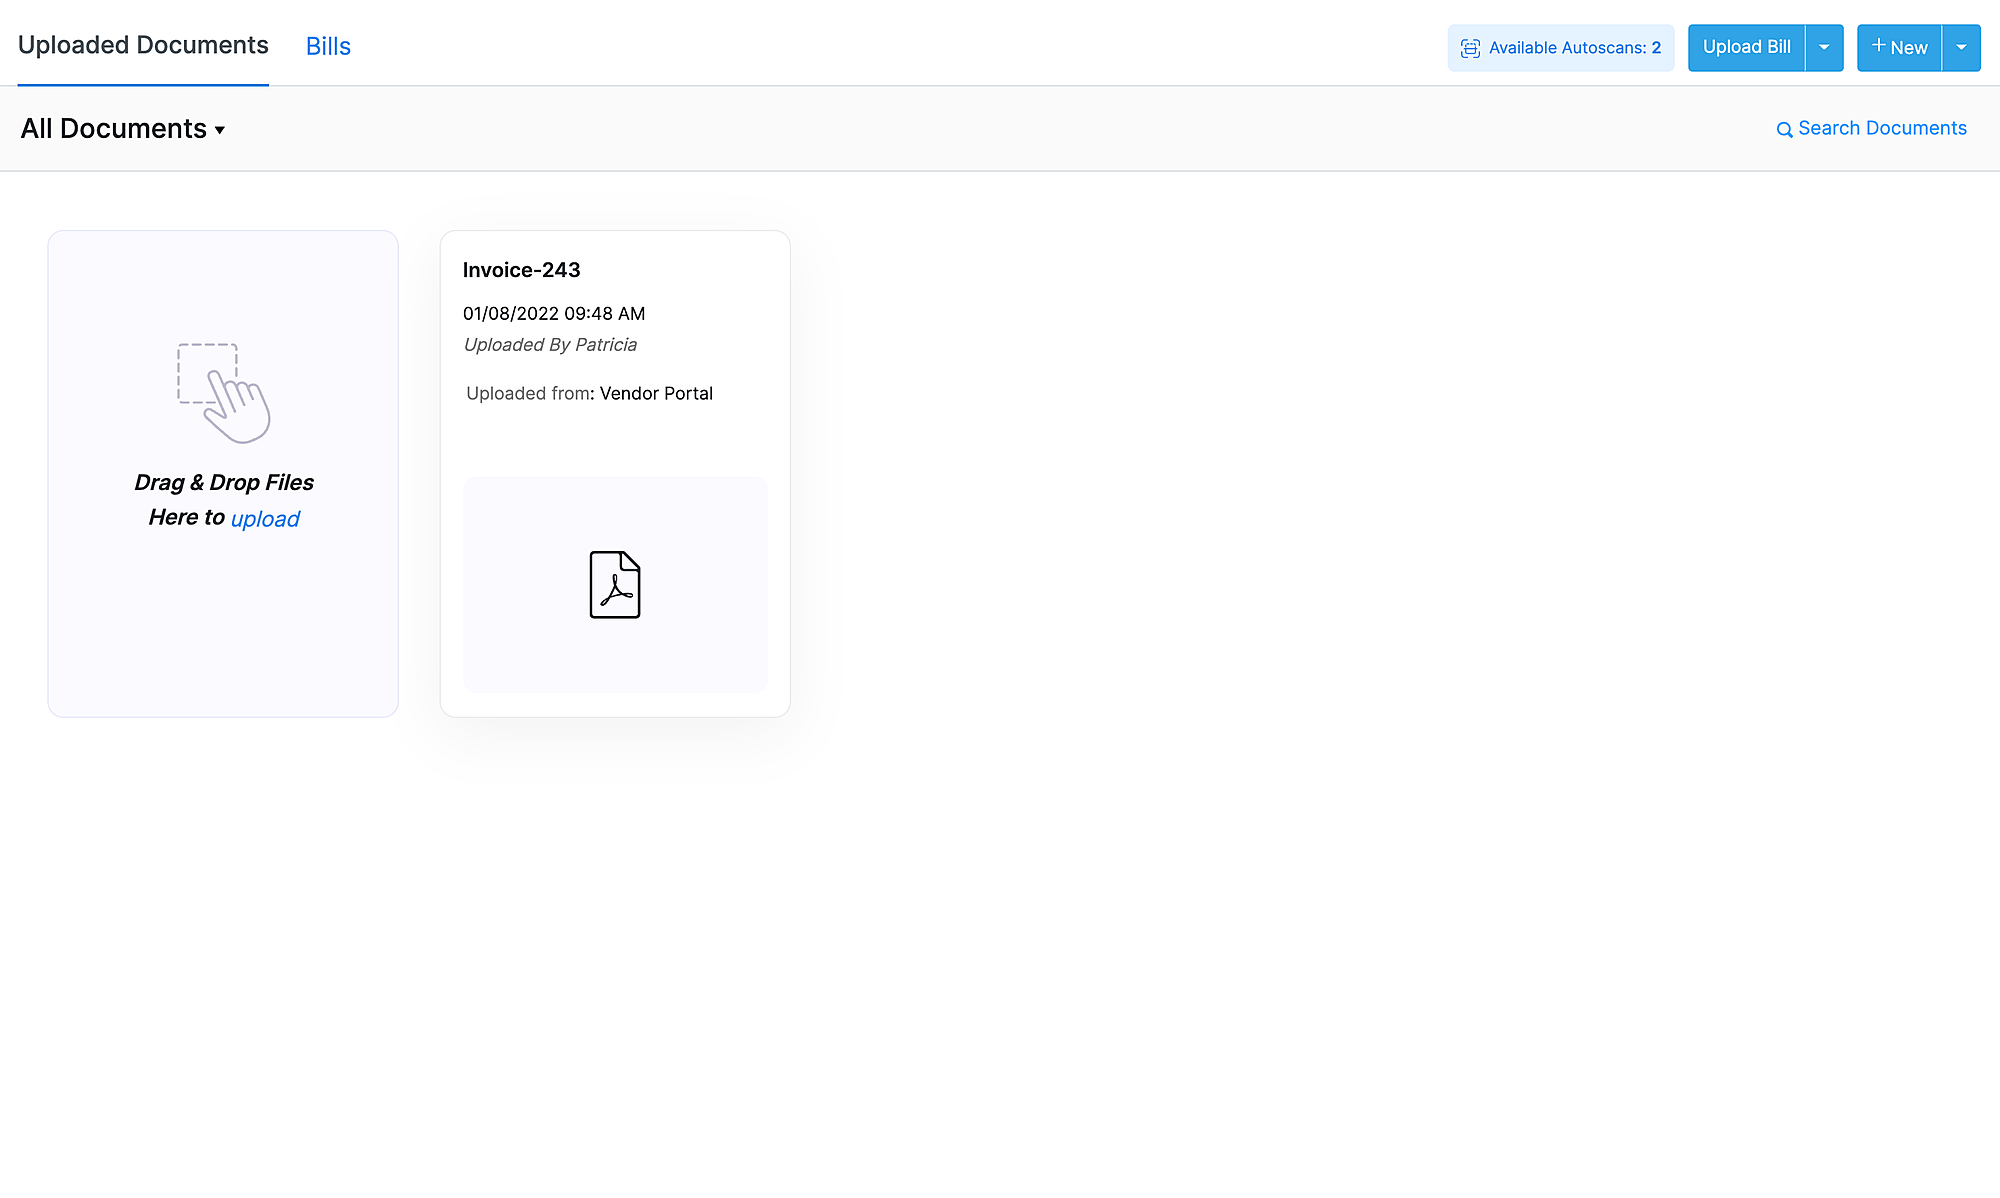The width and height of the screenshot is (2000, 1198).
Task: Click the PDF file icon in Invoice-243
Action: (615, 584)
